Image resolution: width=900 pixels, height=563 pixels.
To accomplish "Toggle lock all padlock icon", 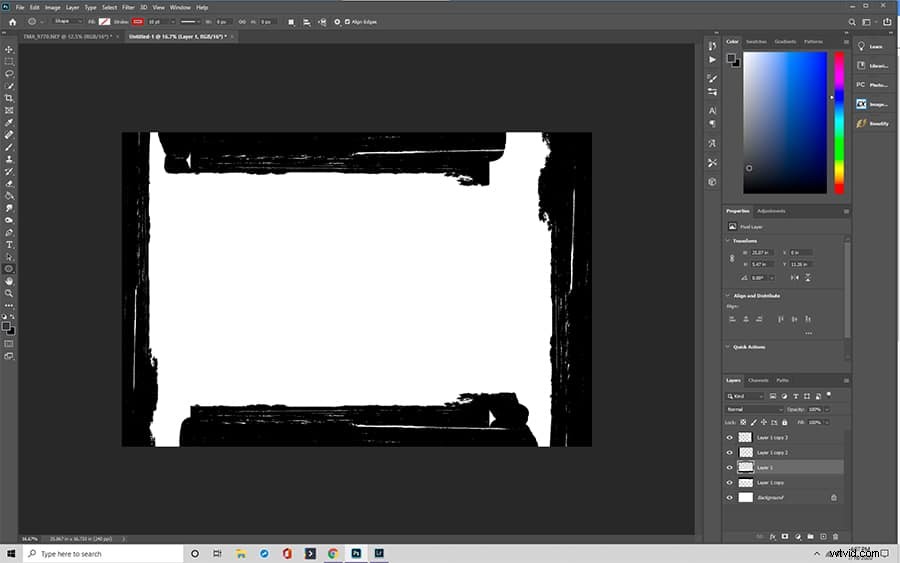I will 785,422.
